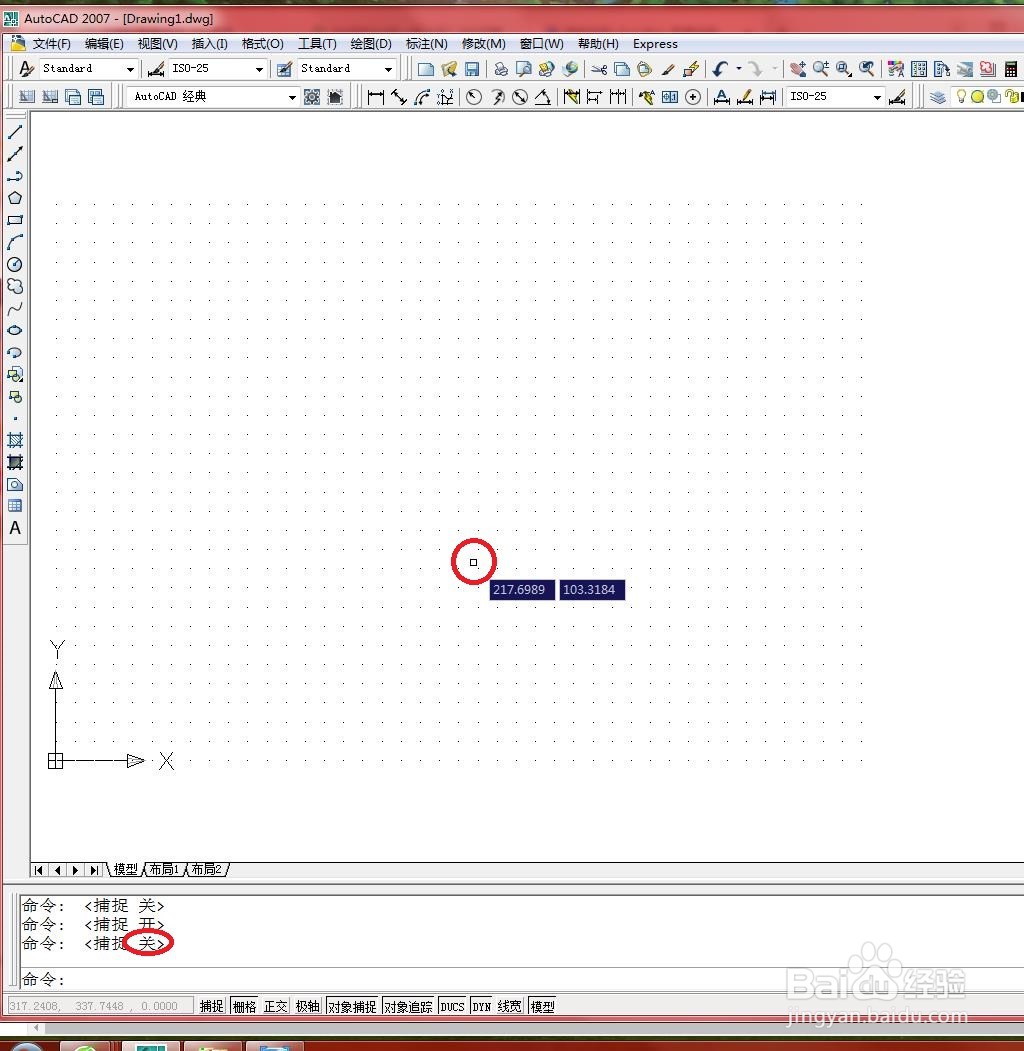Open the Layer Properties Manager icon

938,97
